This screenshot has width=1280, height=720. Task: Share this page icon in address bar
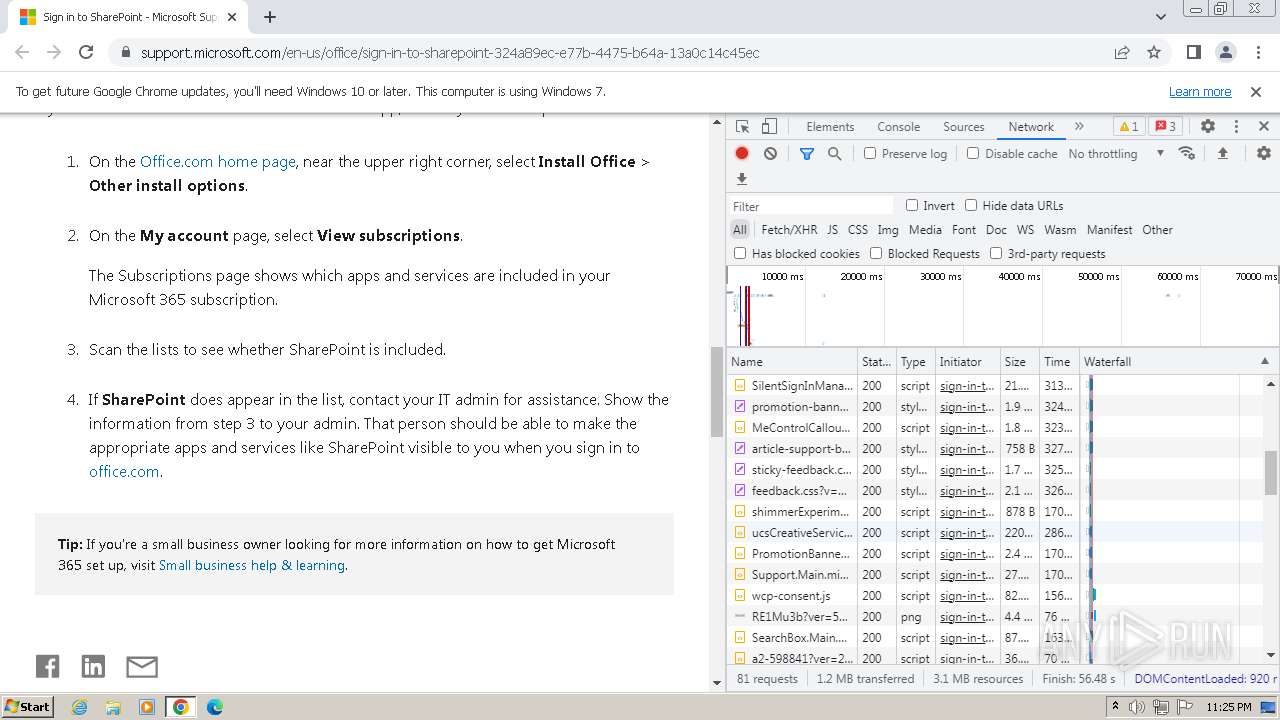pyautogui.click(x=1122, y=52)
